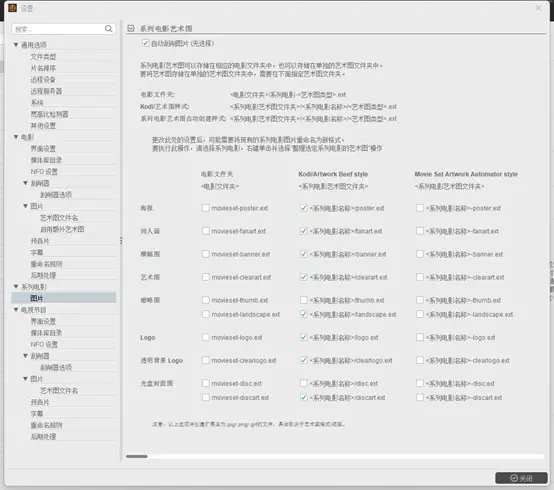Enable the movieset-clearlogo.ext checkbox
554x490 pixels.
206,360
